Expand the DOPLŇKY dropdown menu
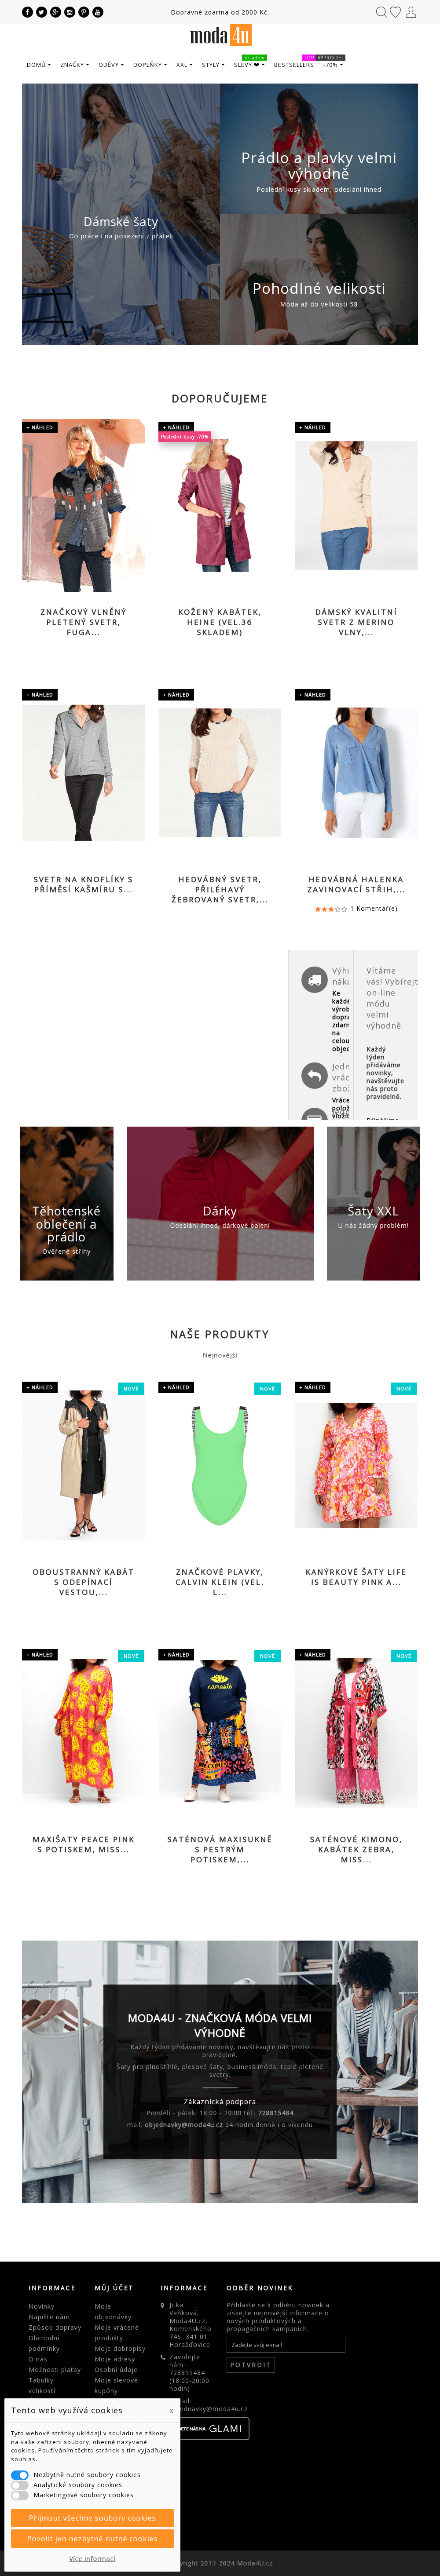 tap(150, 65)
